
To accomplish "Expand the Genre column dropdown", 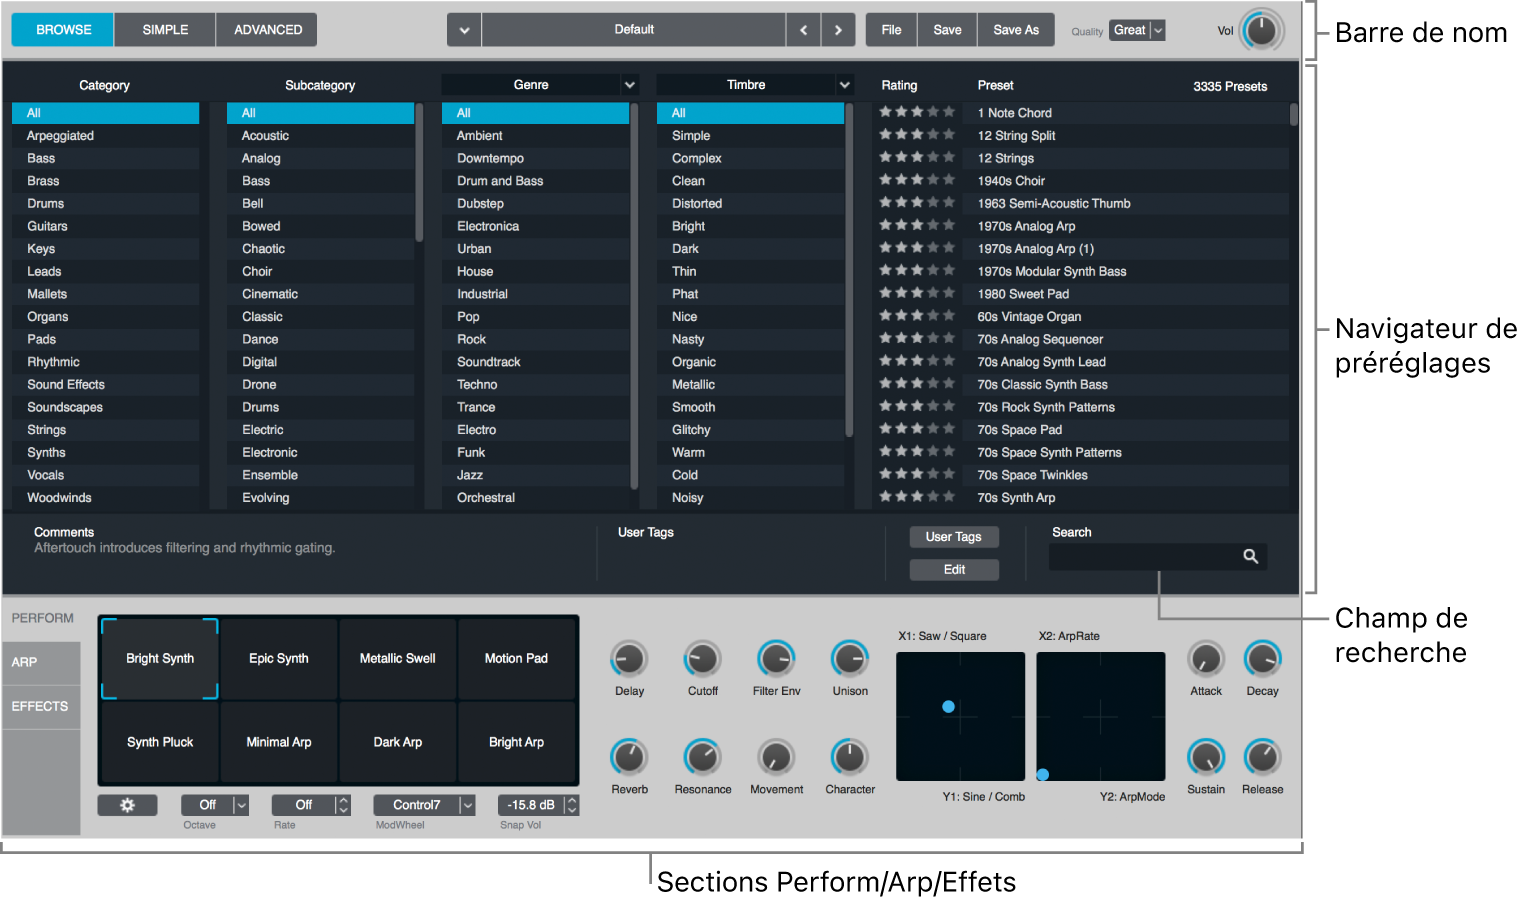I will pos(629,85).
